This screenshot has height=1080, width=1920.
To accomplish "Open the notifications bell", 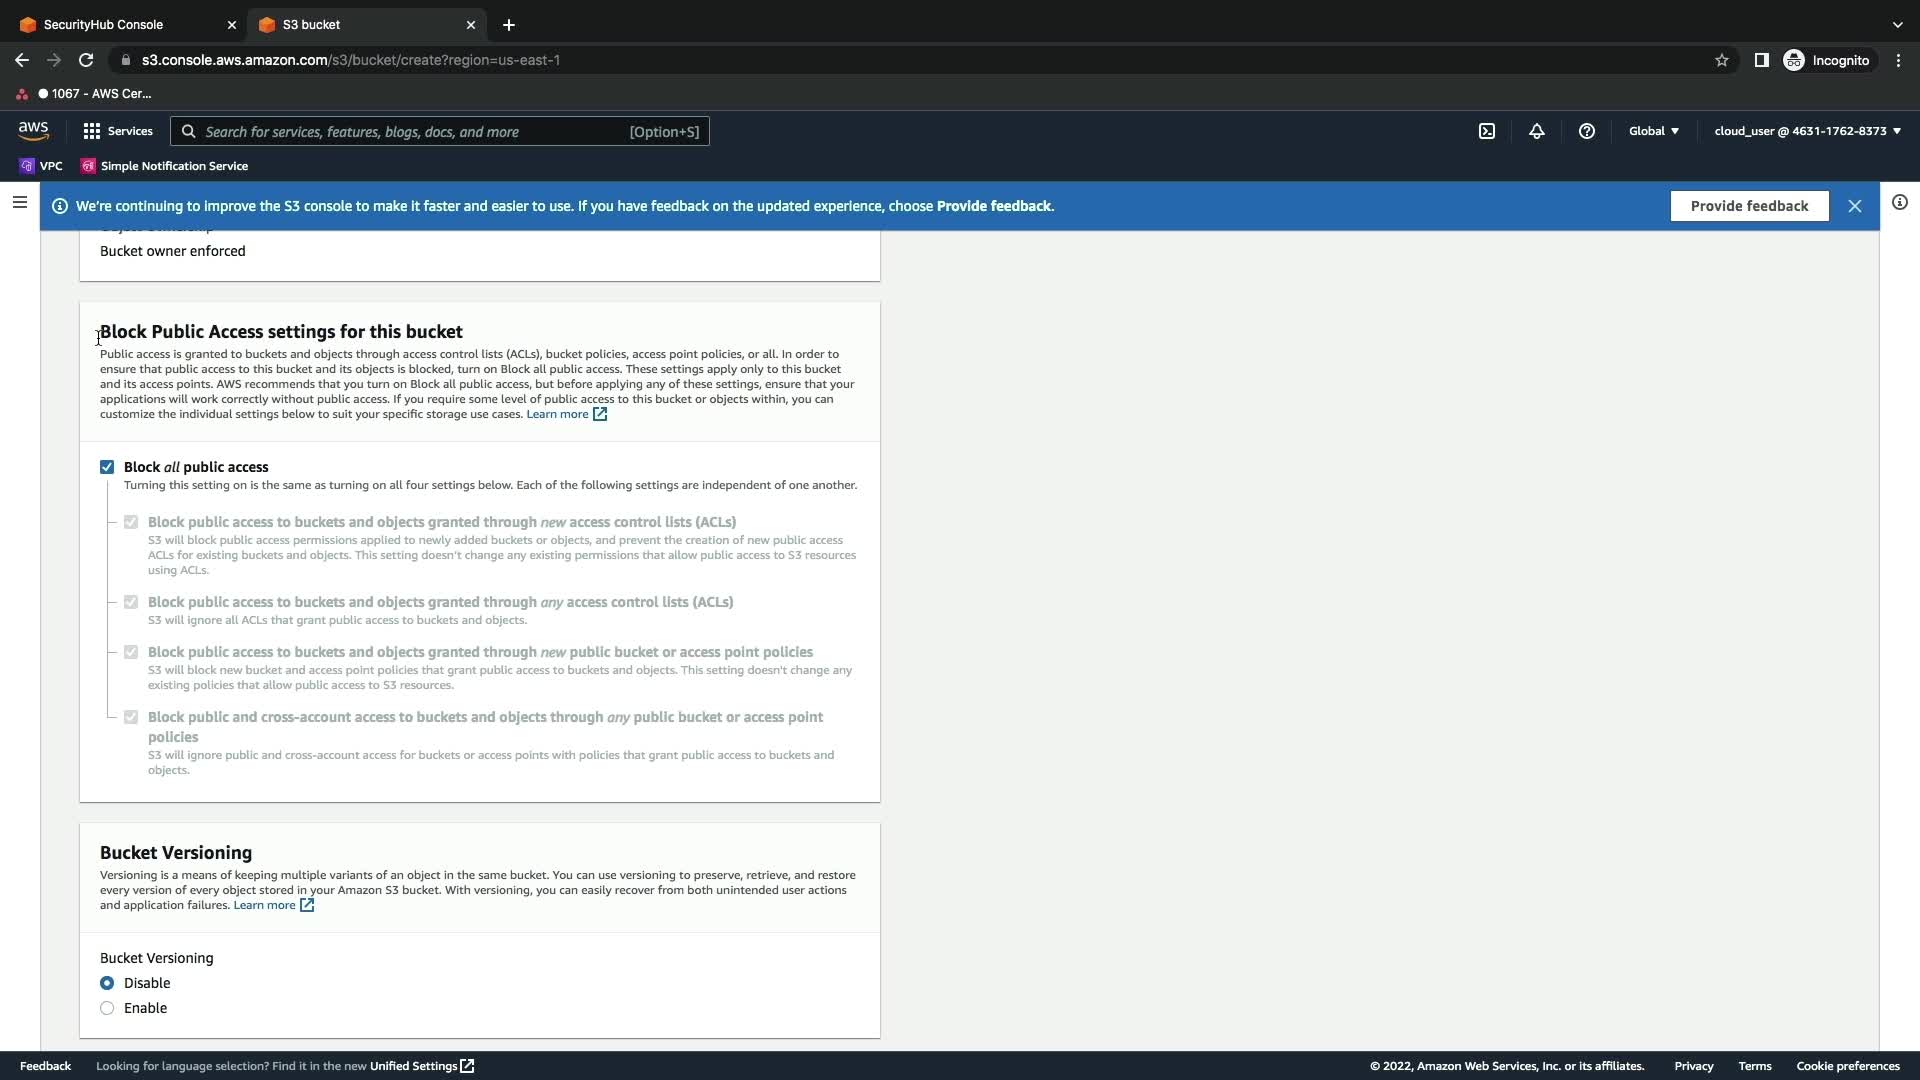I will 1537,131.
